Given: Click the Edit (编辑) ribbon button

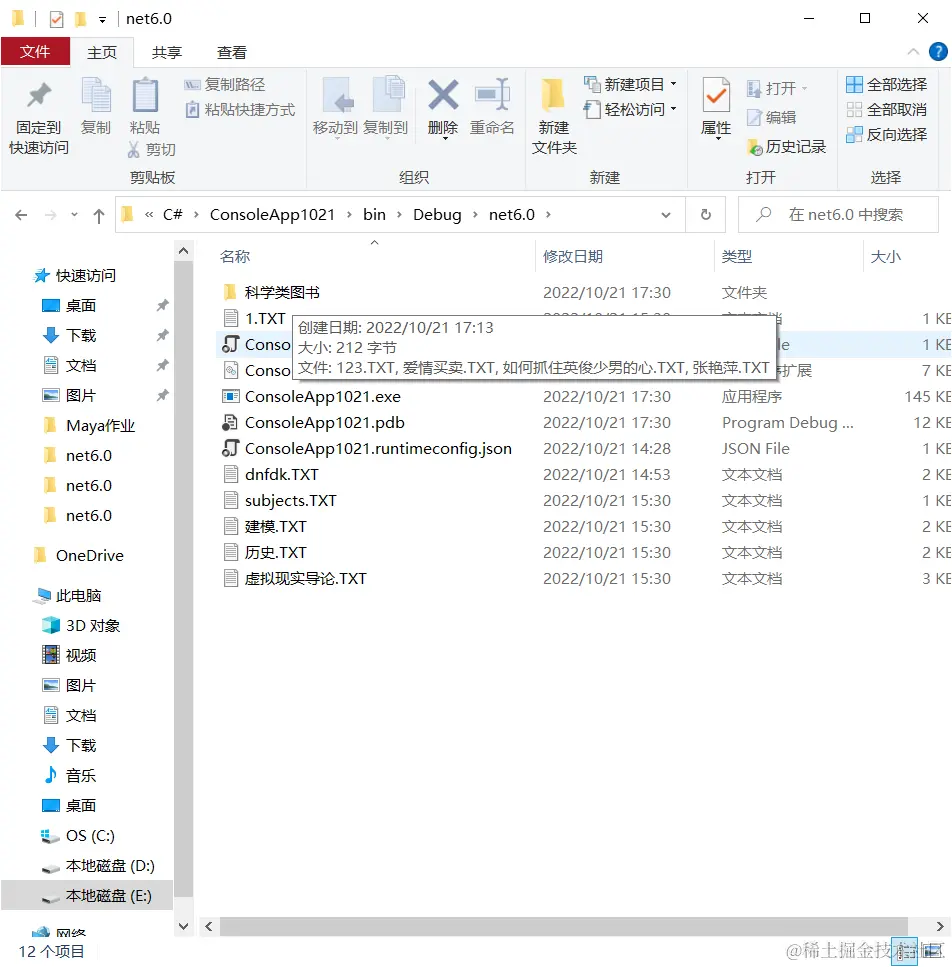Looking at the screenshot, I should click(x=771, y=117).
